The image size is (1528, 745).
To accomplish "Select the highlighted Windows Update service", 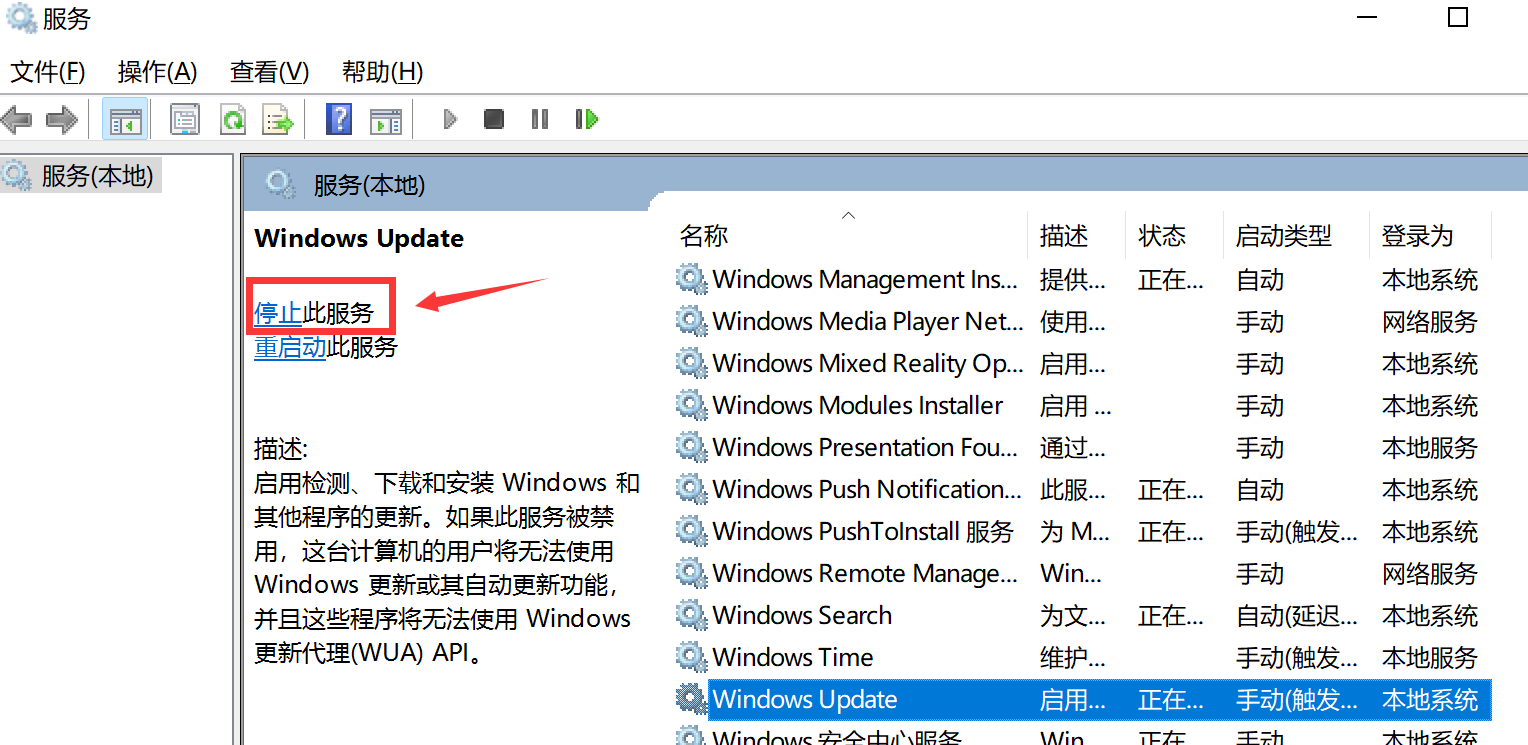I will pyautogui.click(x=1082, y=700).
